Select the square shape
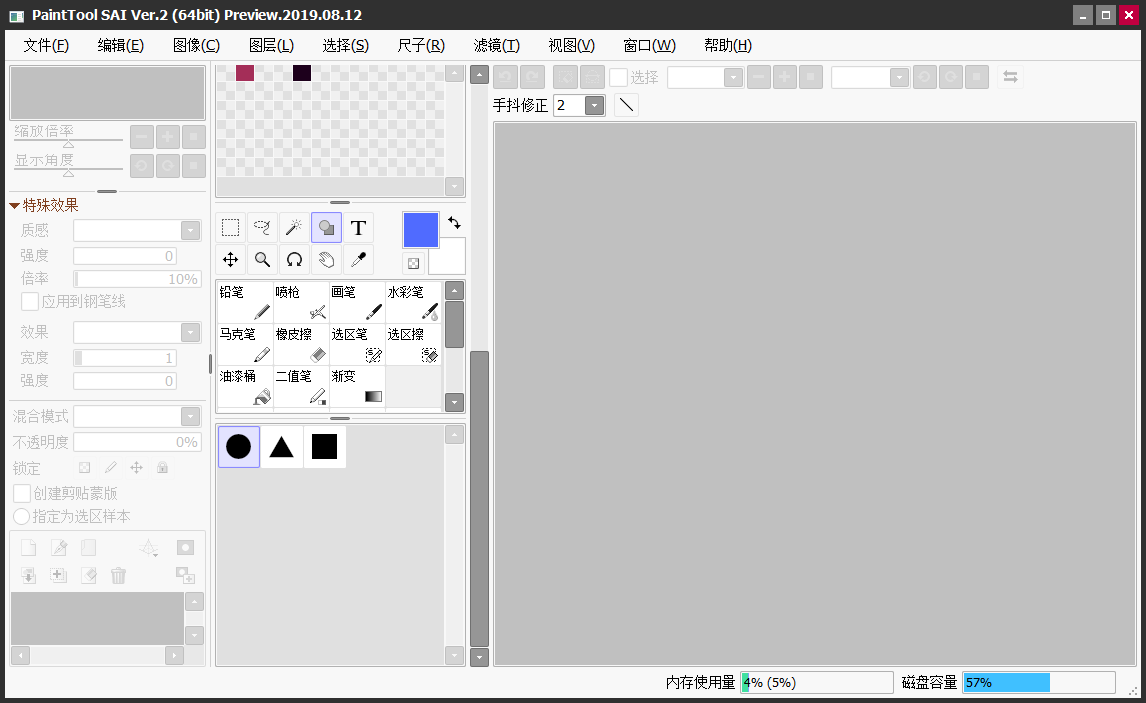 325,446
